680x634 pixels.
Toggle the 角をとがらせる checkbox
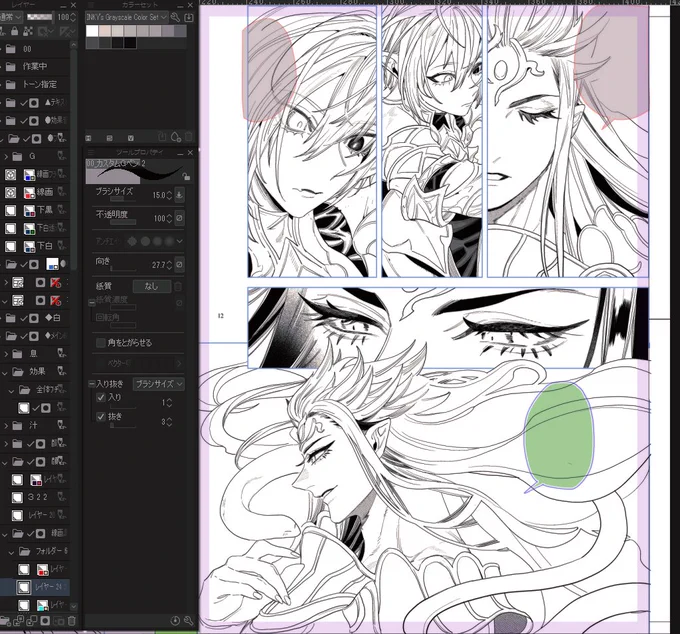tap(101, 343)
